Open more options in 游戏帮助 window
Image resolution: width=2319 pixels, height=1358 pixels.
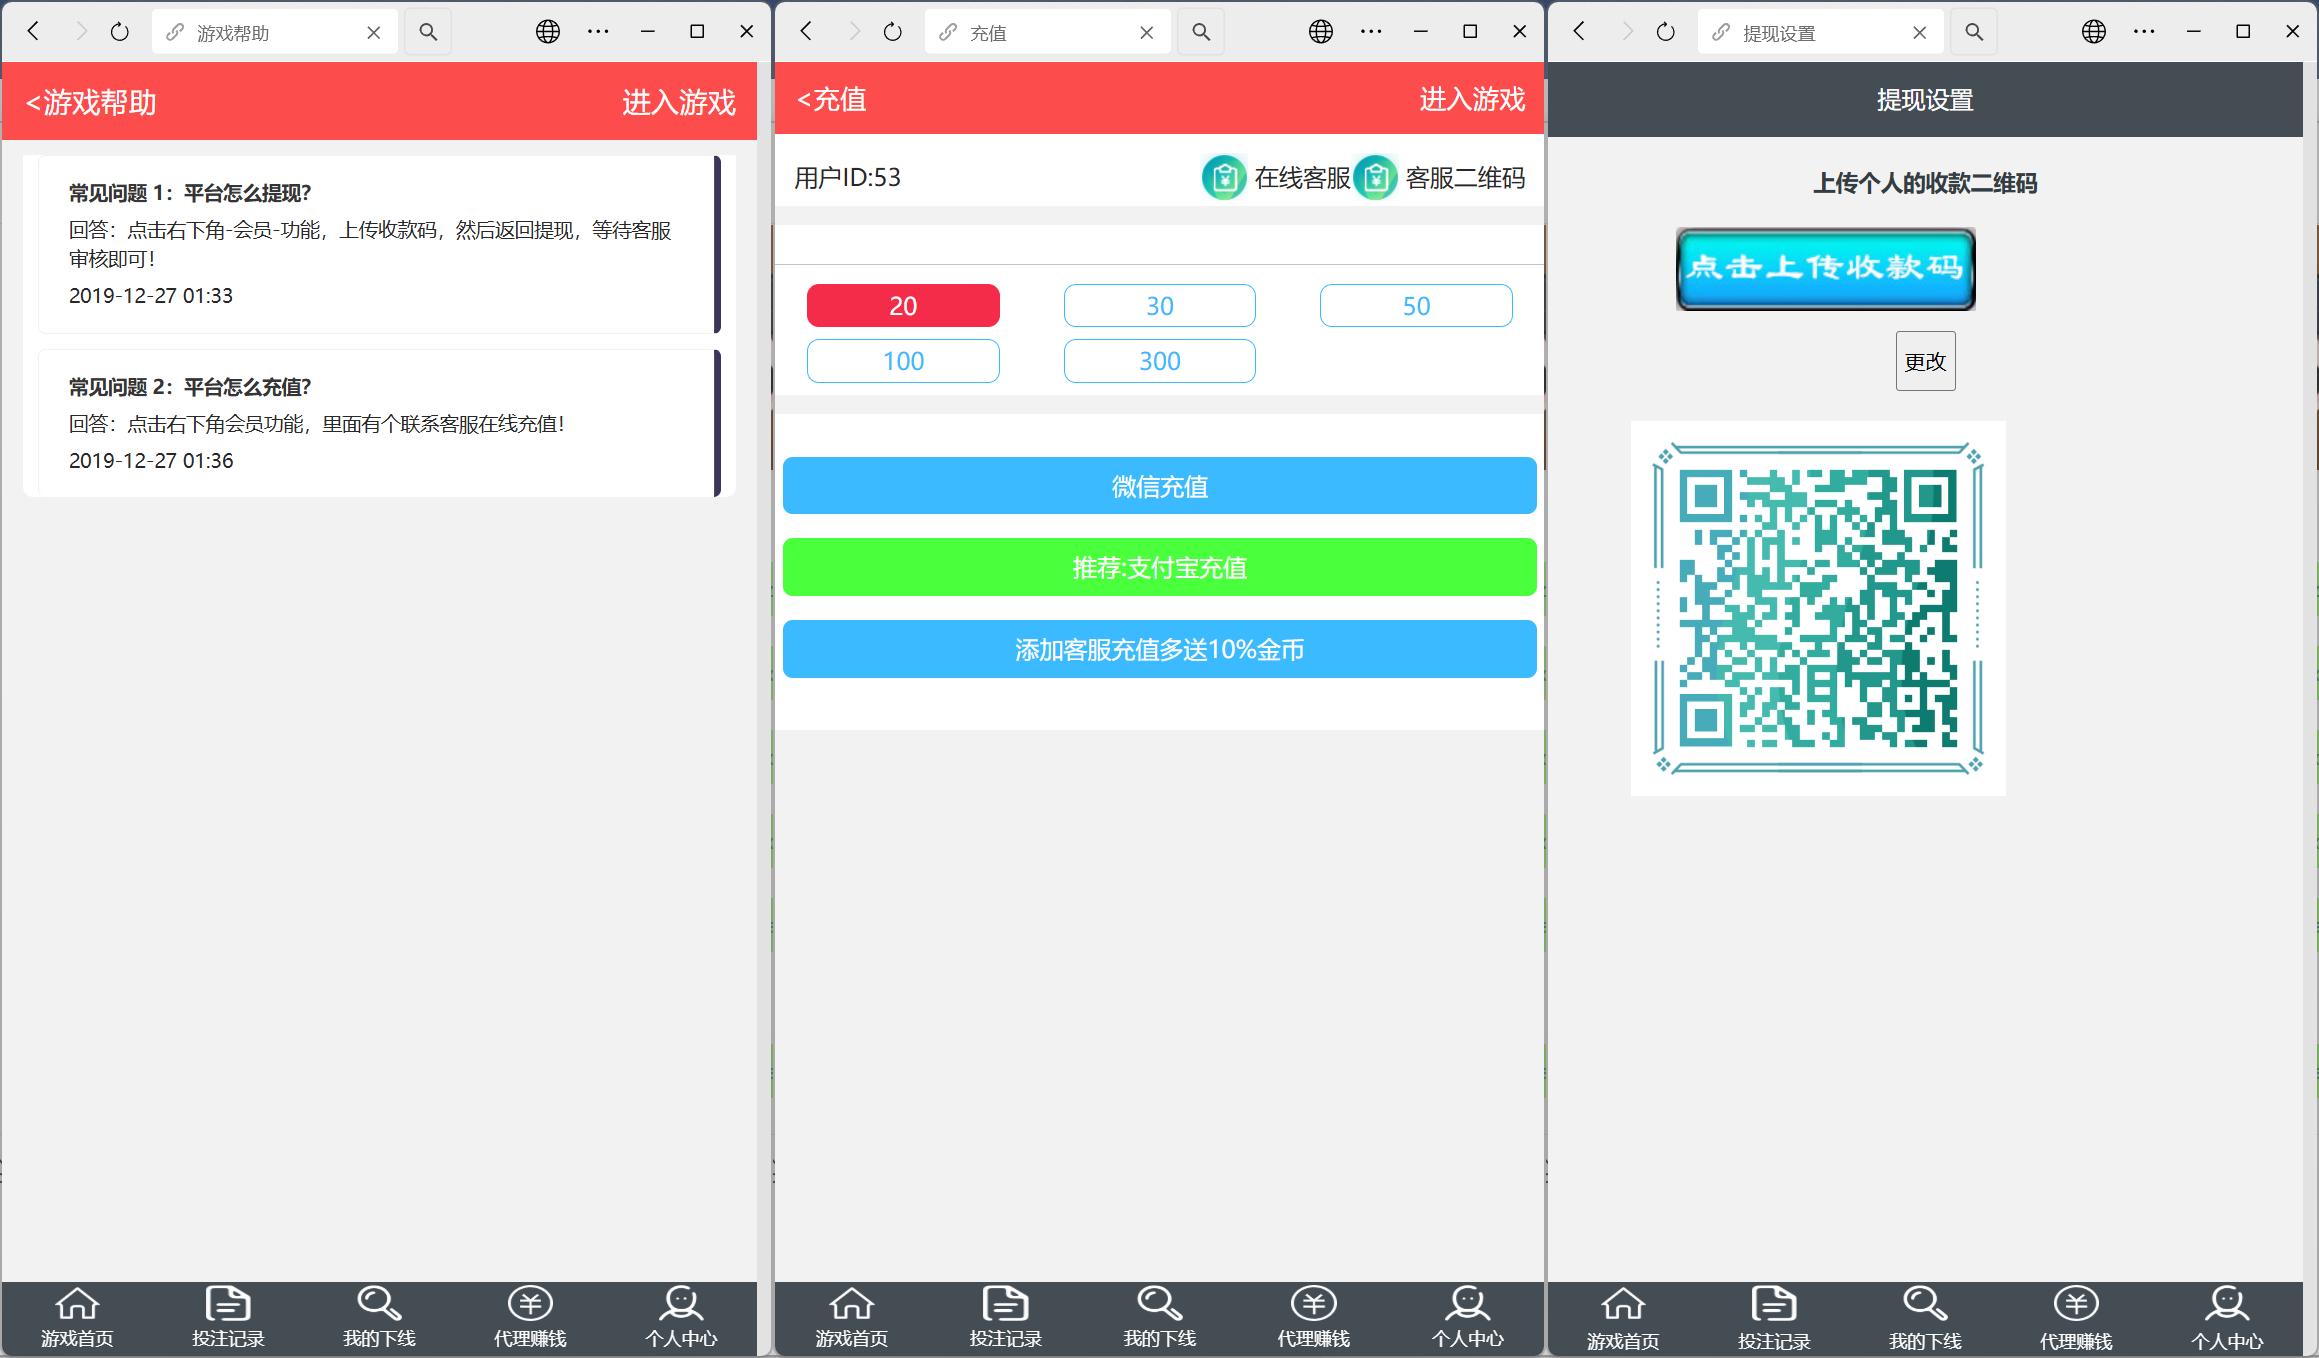(x=598, y=32)
